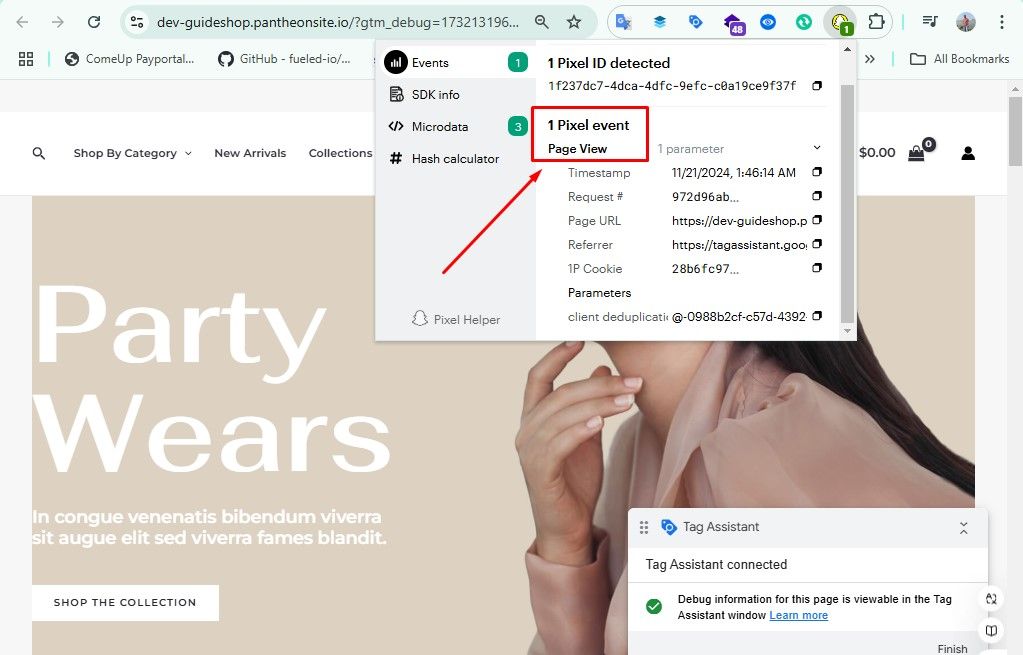Copy the Request # value

(x=817, y=196)
